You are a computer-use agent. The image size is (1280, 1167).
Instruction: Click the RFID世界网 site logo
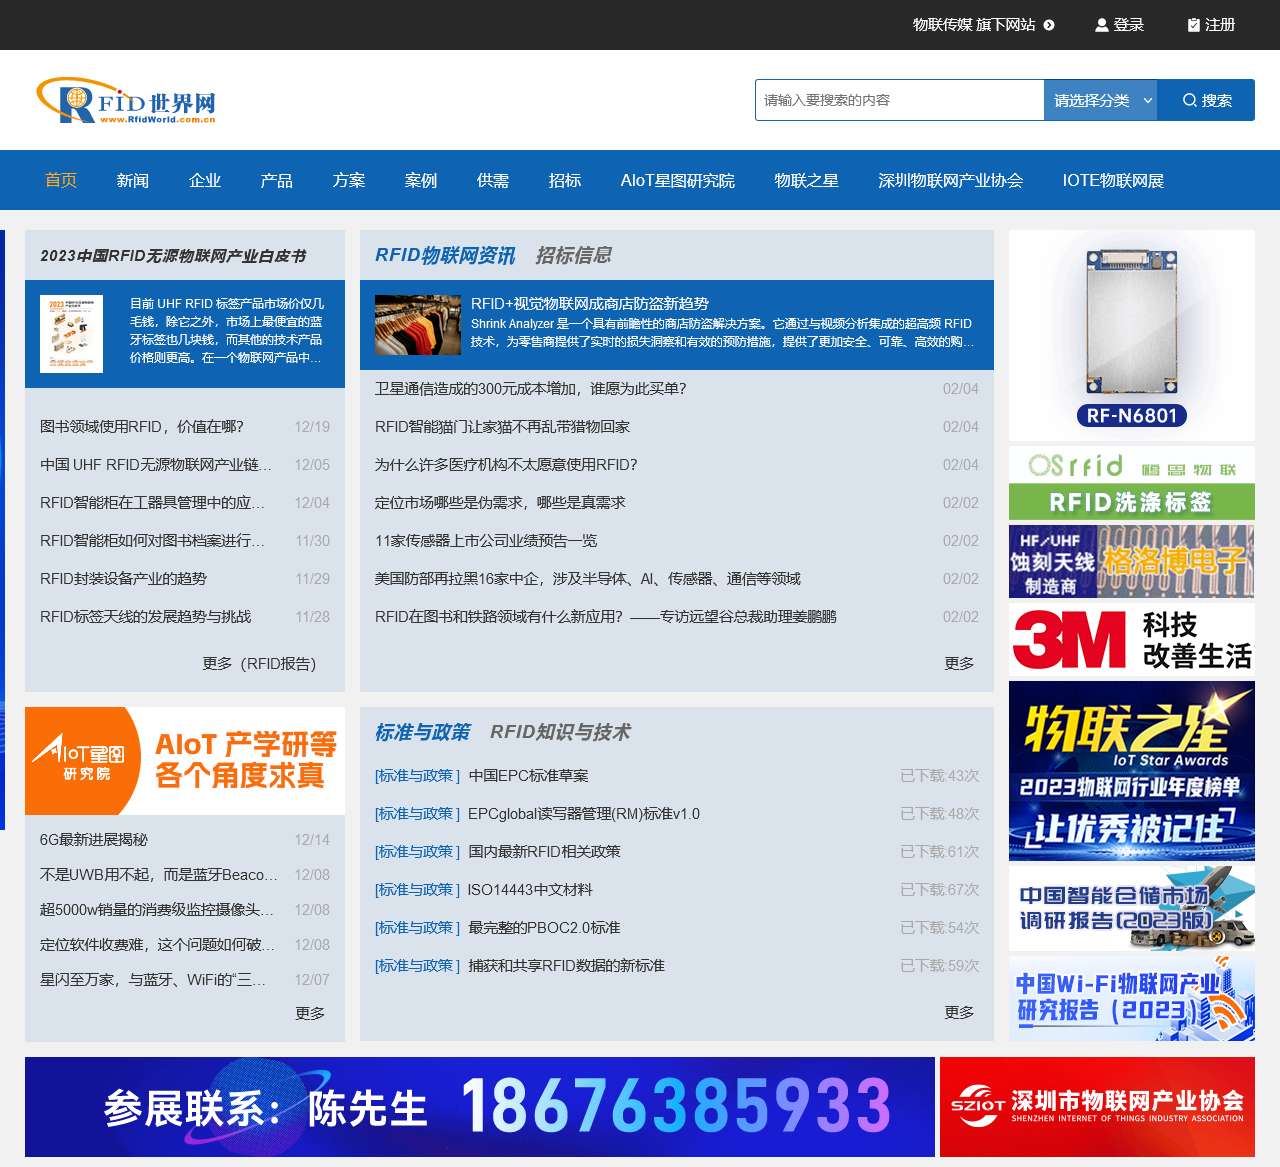click(128, 99)
